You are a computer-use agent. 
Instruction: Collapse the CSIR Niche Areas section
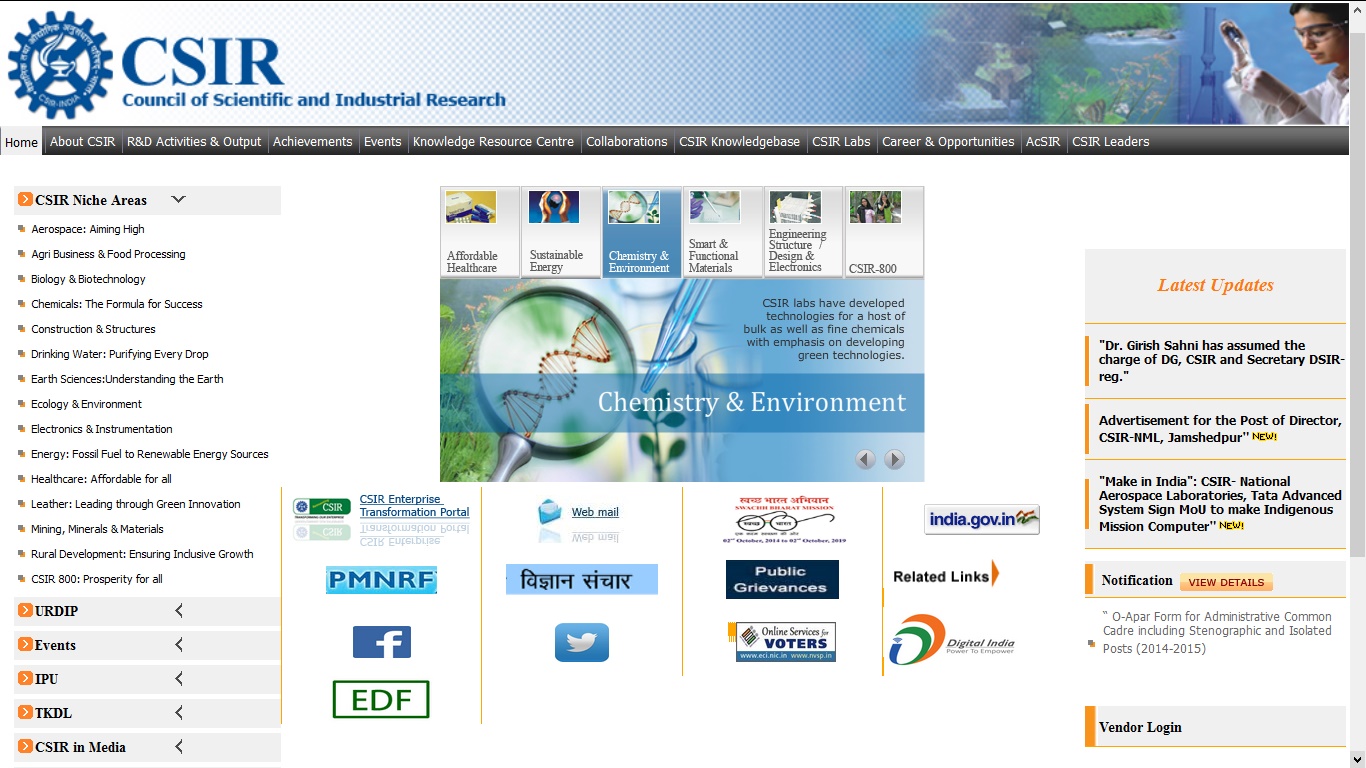pos(178,199)
